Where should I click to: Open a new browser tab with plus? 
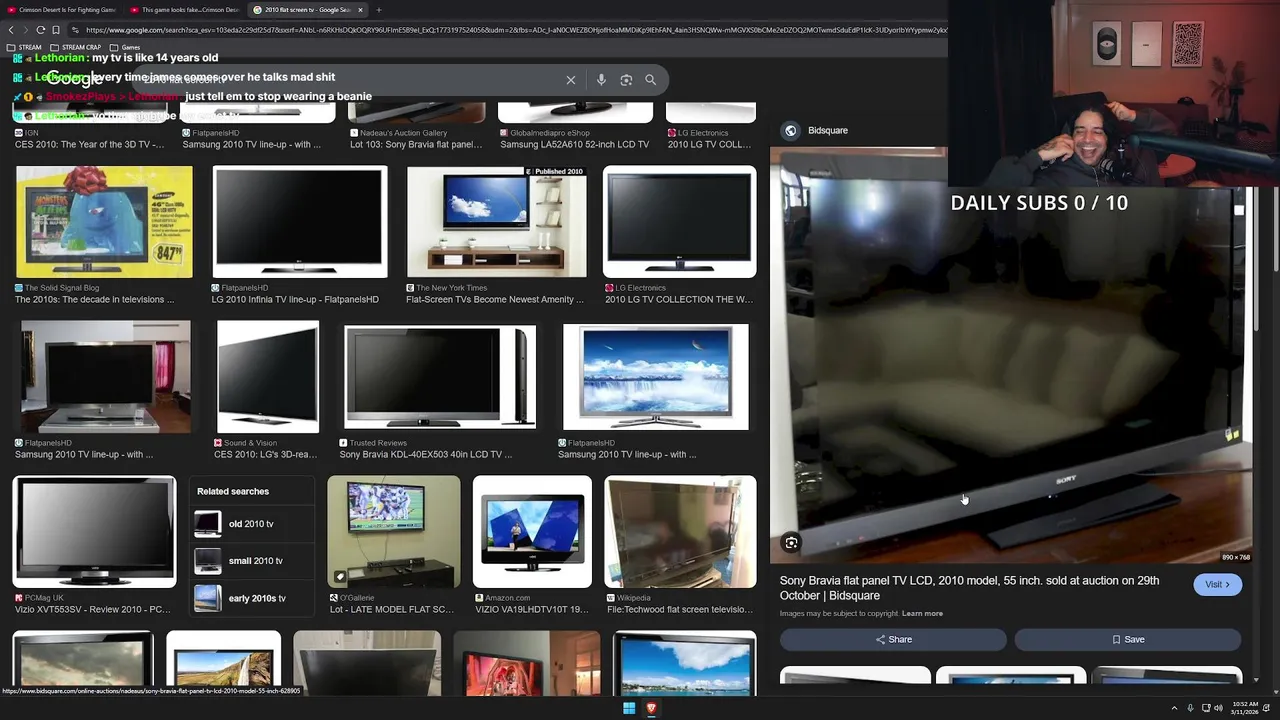[x=378, y=10]
